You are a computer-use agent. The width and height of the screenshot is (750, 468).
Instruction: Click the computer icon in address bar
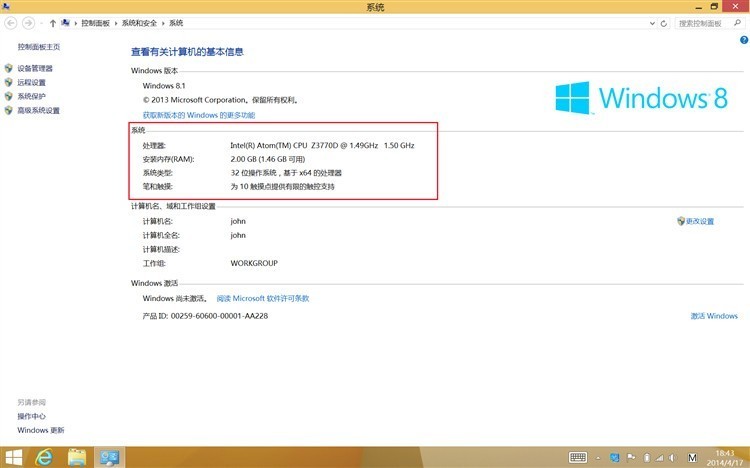click(66, 23)
